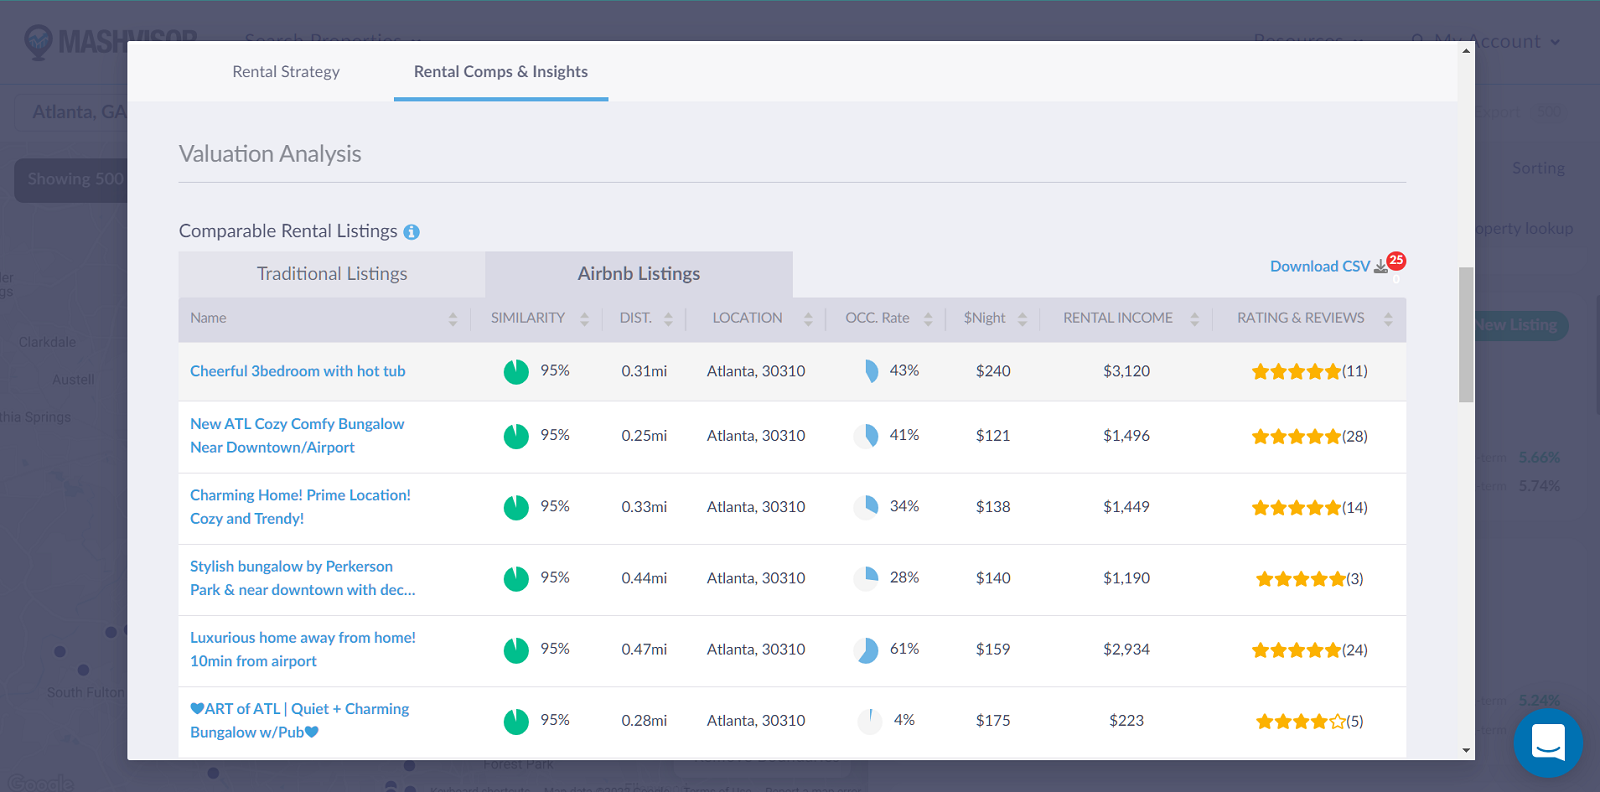Open the Cheerful 3bedroom with hot tub listing
The height and width of the screenshot is (792, 1600).
pos(298,371)
